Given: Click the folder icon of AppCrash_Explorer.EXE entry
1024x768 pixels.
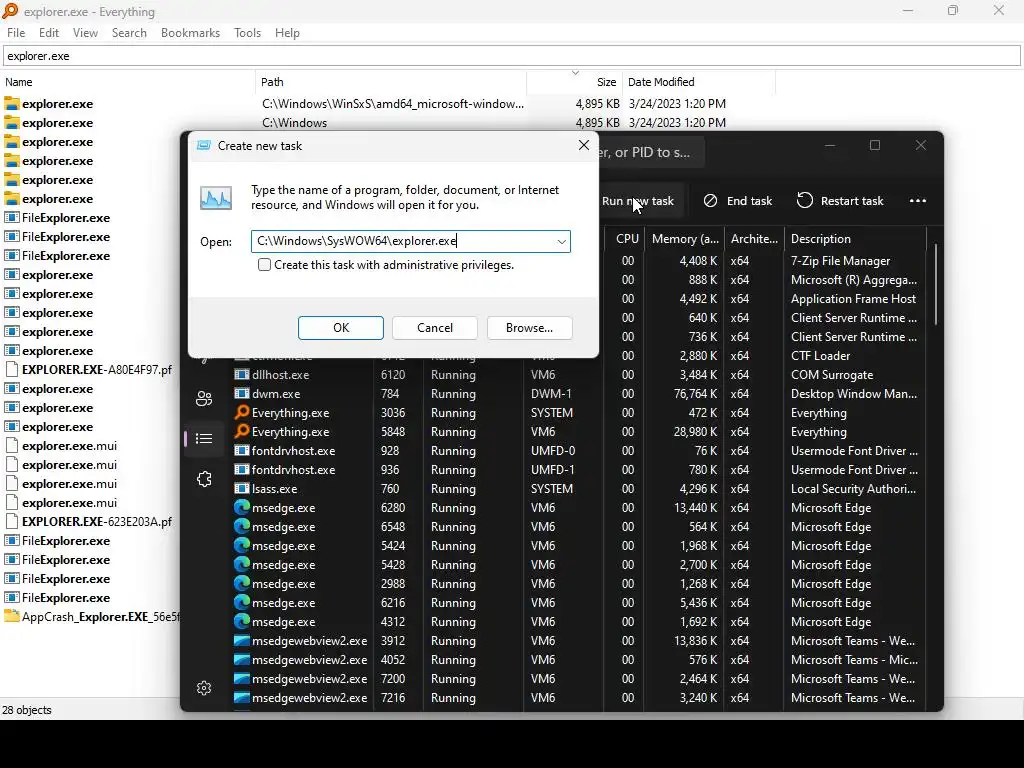Looking at the screenshot, I should click(12, 616).
